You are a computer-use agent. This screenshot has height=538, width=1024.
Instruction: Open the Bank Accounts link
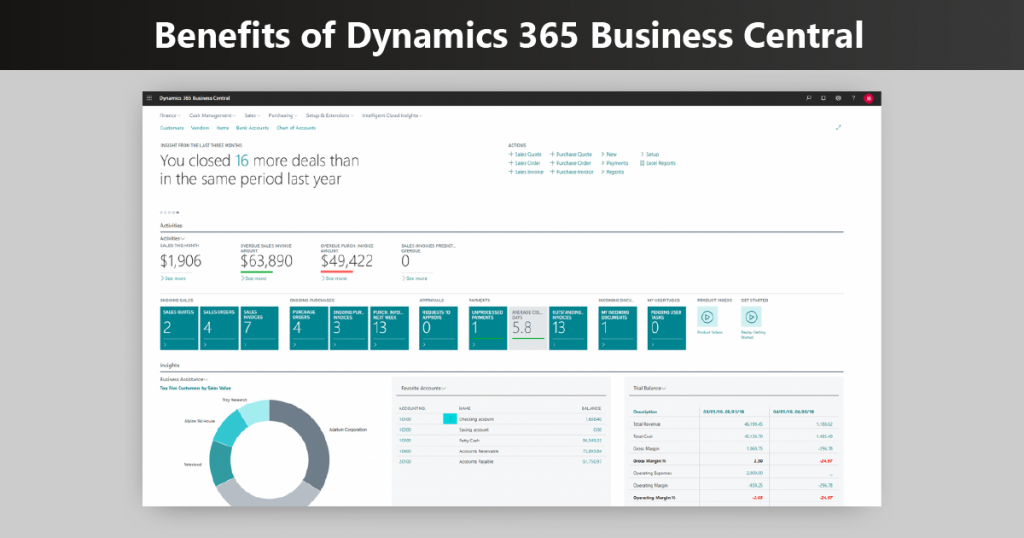pyautogui.click(x=252, y=128)
